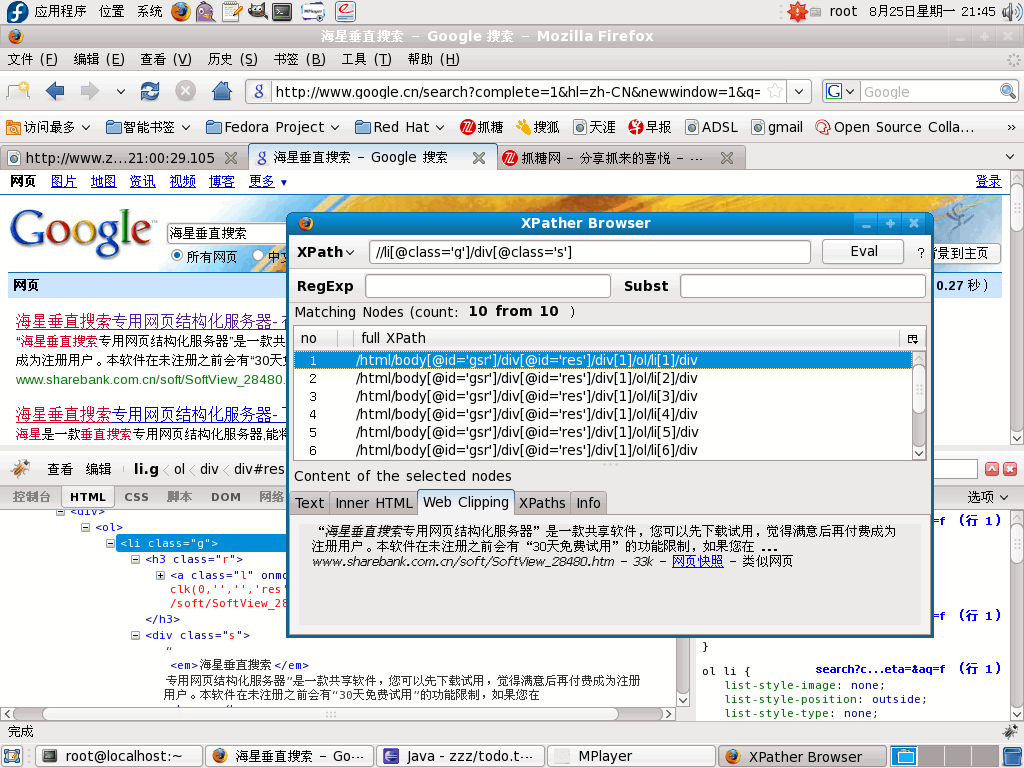Image resolution: width=1024 pixels, height=768 pixels.
Task: Click the Firebug minimize red up-arrow icon
Action: (x=992, y=469)
